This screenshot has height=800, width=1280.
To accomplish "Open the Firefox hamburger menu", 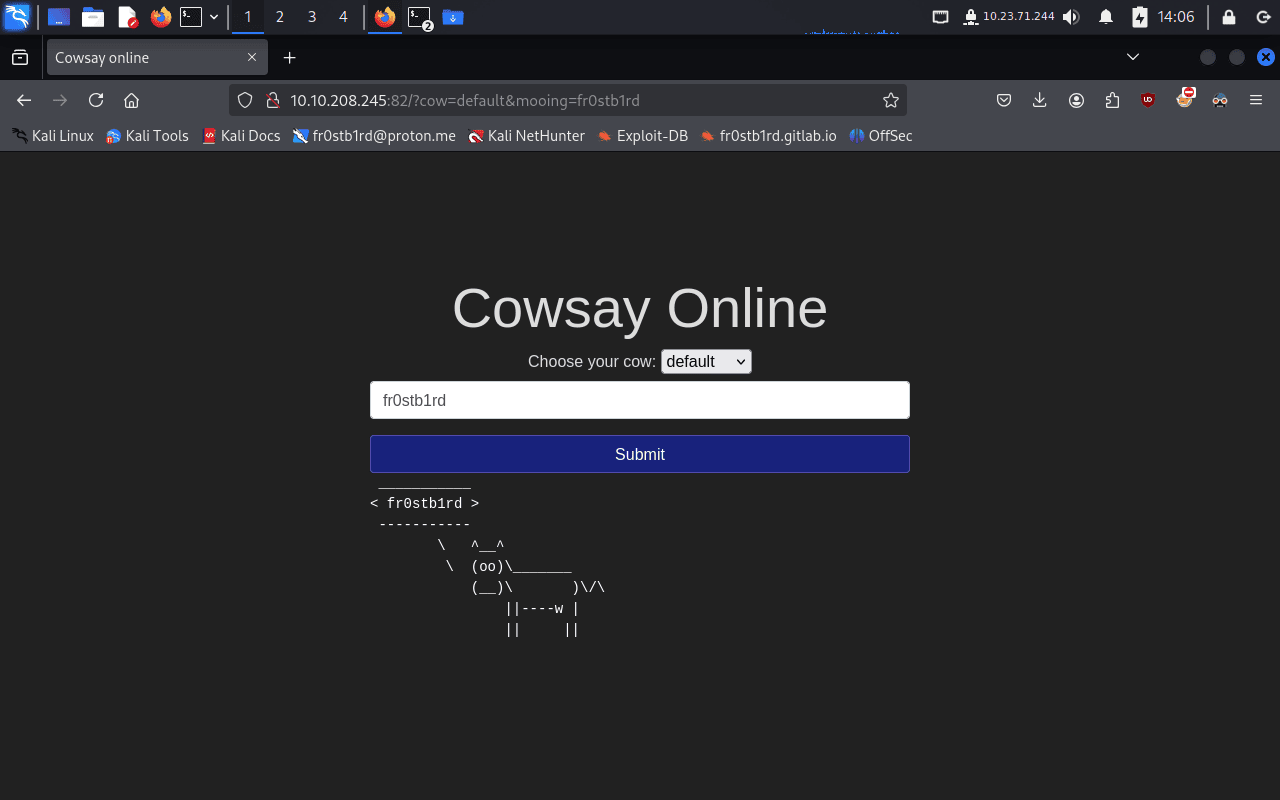I will [x=1256, y=100].
